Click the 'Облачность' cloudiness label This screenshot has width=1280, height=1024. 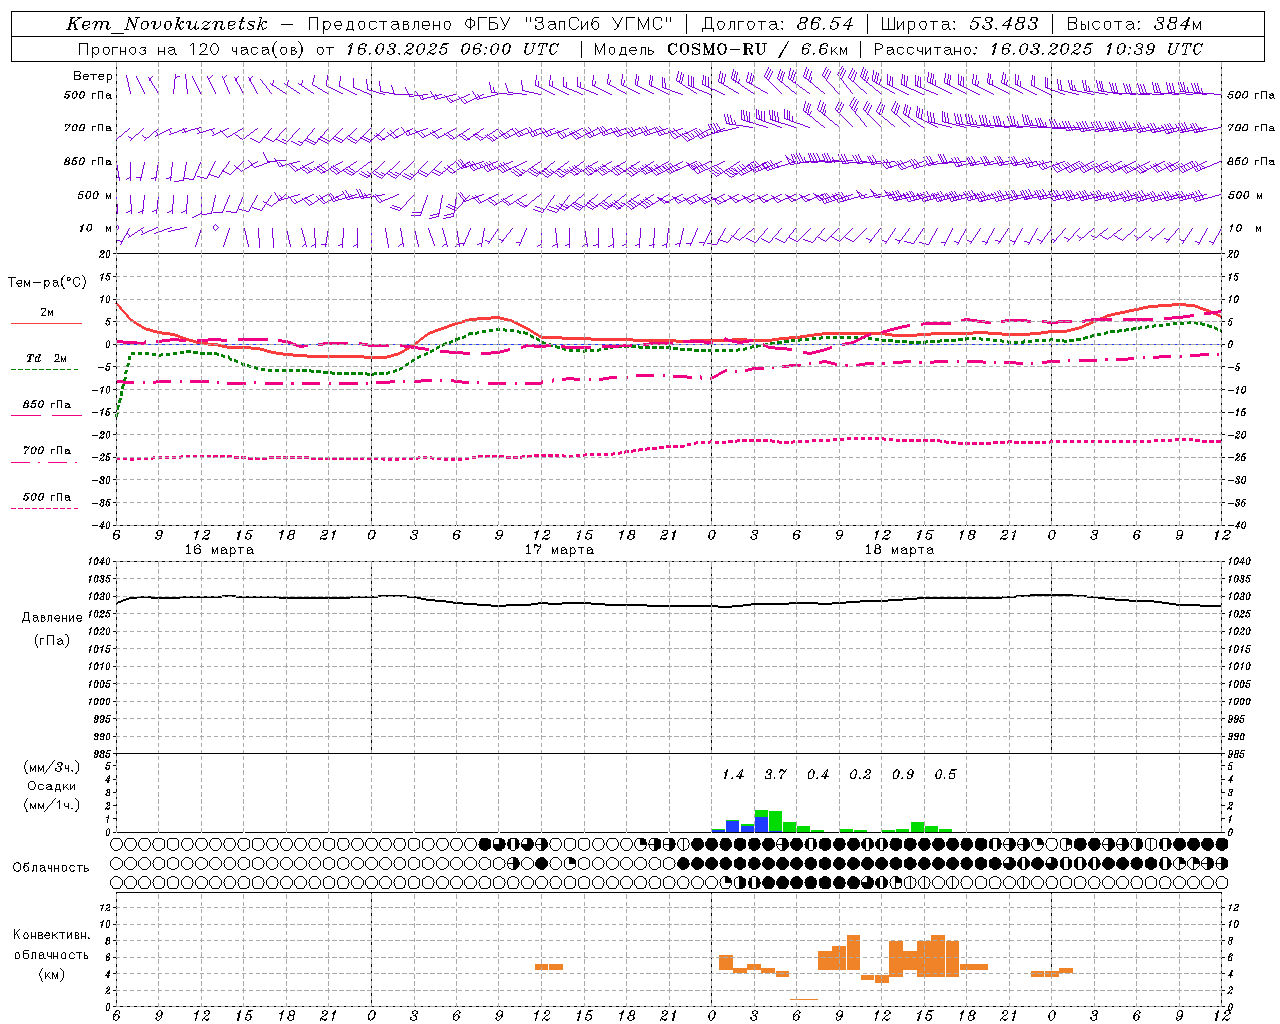[51, 867]
